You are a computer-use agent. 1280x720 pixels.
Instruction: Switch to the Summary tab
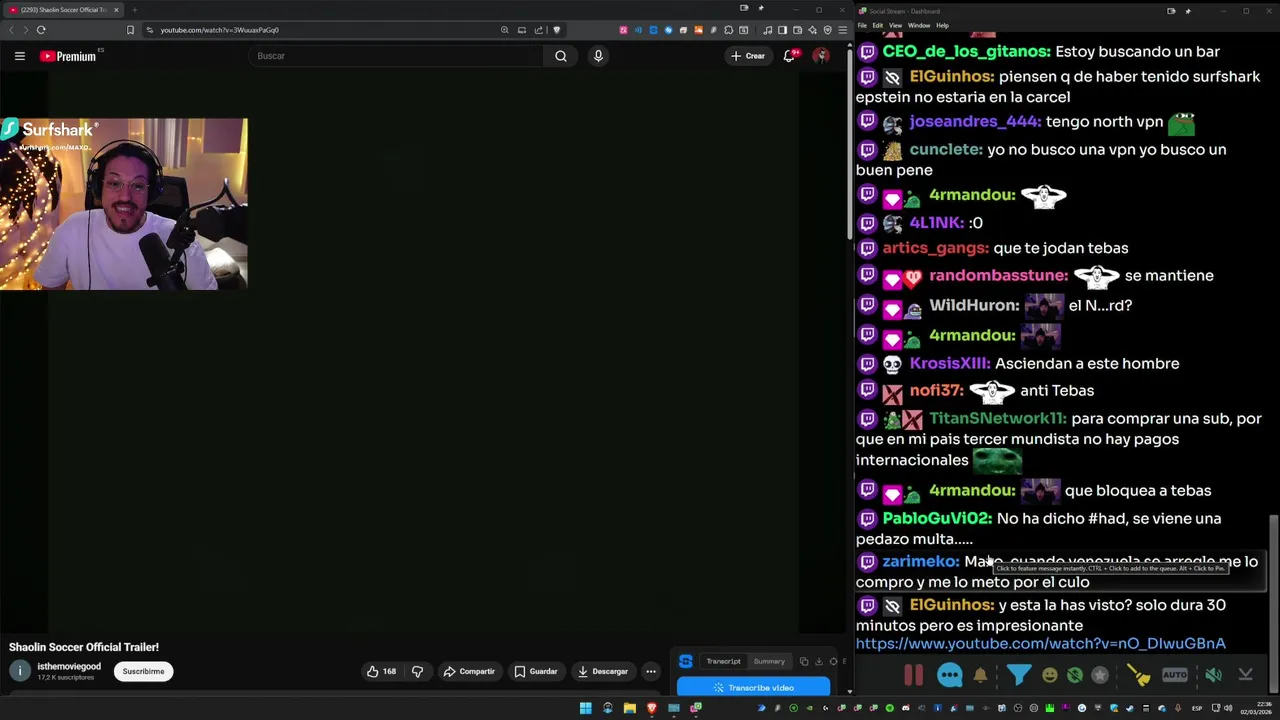tap(769, 661)
